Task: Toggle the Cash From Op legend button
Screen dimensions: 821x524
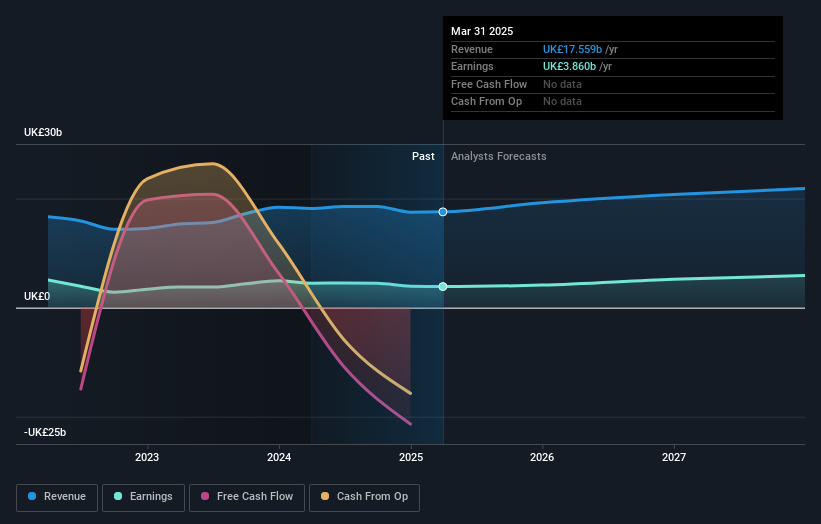Action: 364,497
